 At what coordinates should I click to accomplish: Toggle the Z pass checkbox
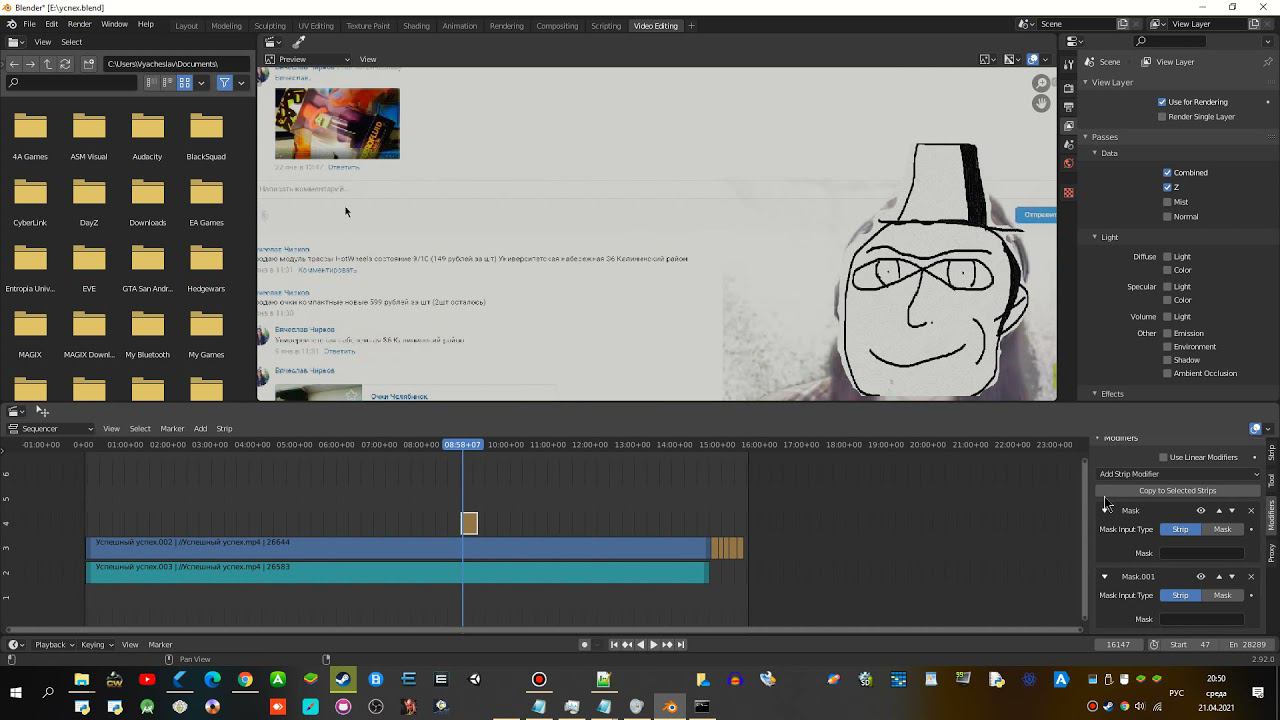(1167, 187)
